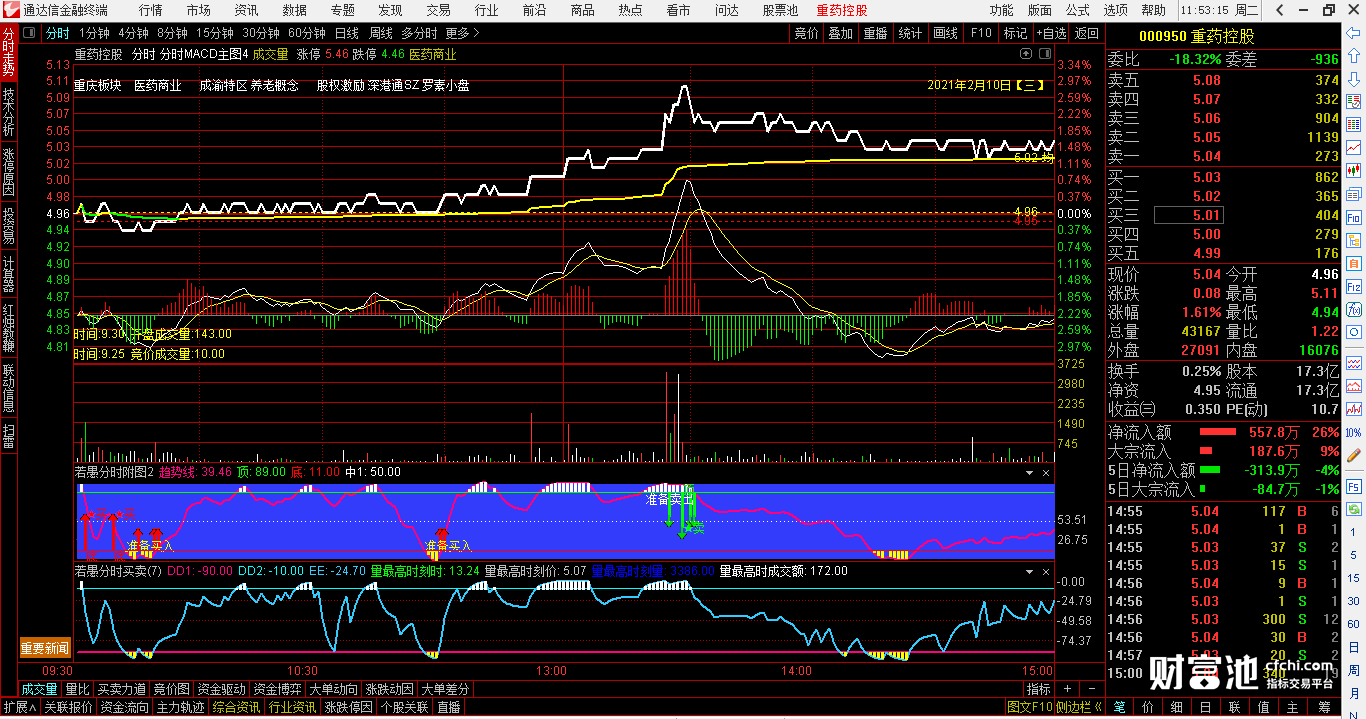The image size is (1366, 719).
Task: Select the 重药控股 top tab
Action: (842, 10)
